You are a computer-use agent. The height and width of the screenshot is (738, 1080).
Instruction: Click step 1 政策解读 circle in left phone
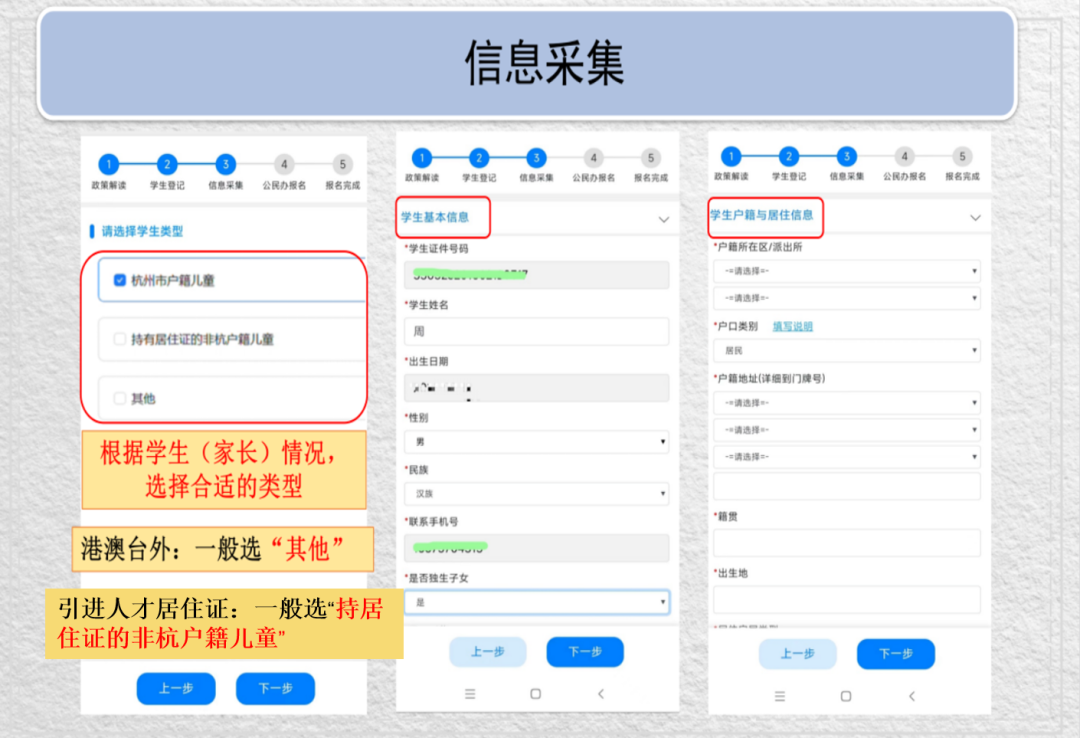point(109,164)
